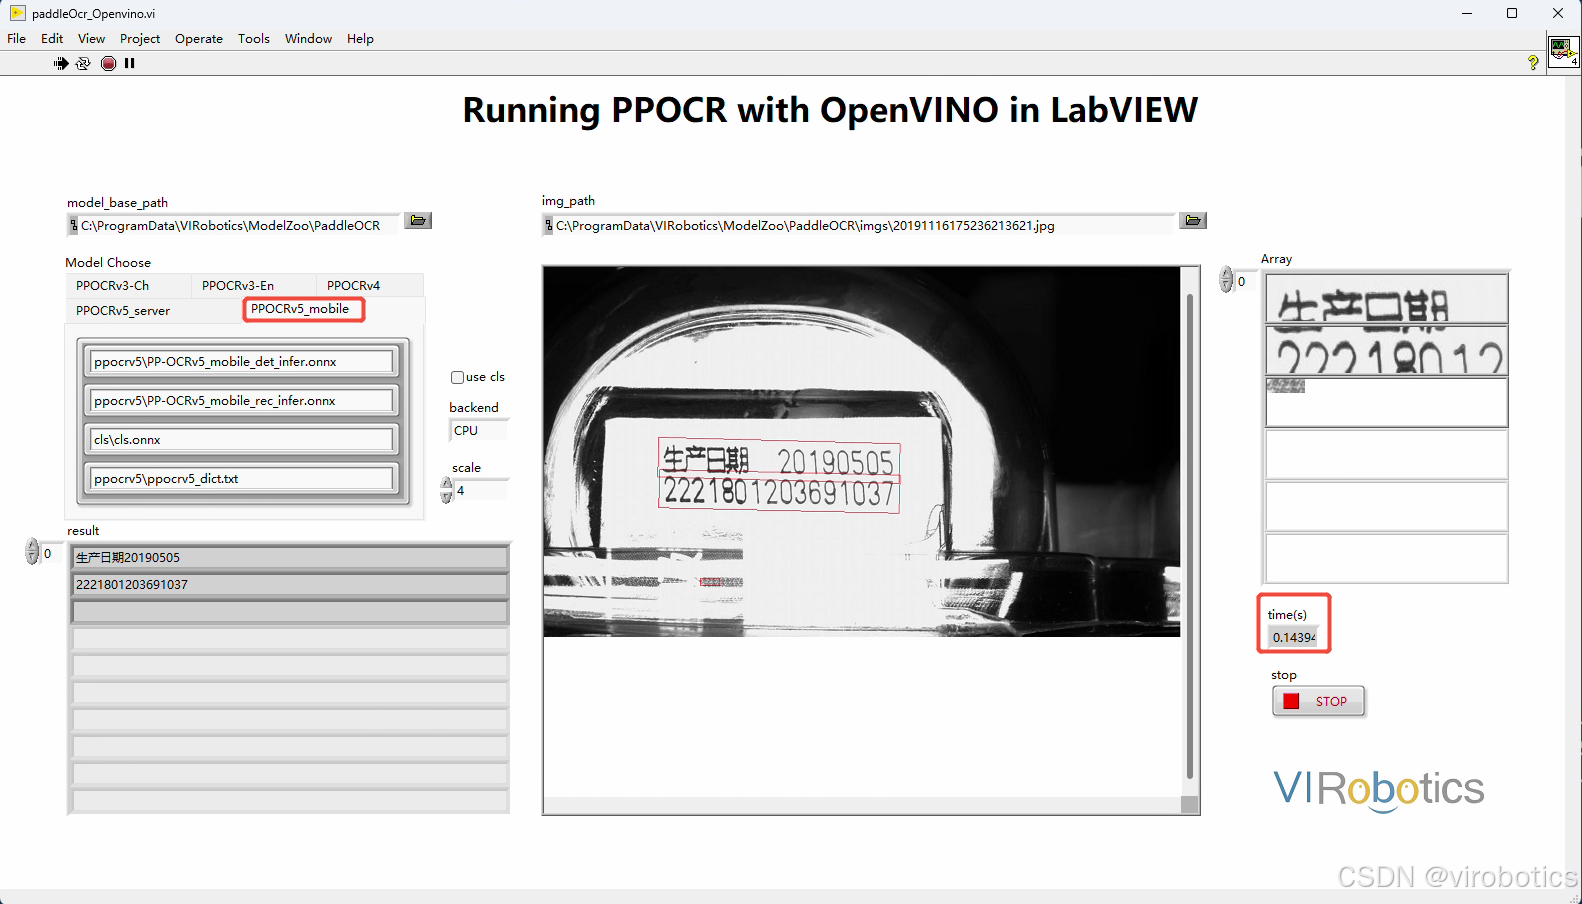The height and width of the screenshot is (904, 1582).
Task: Click the second cropped number thumbnail in Array
Action: [x=1386, y=350]
